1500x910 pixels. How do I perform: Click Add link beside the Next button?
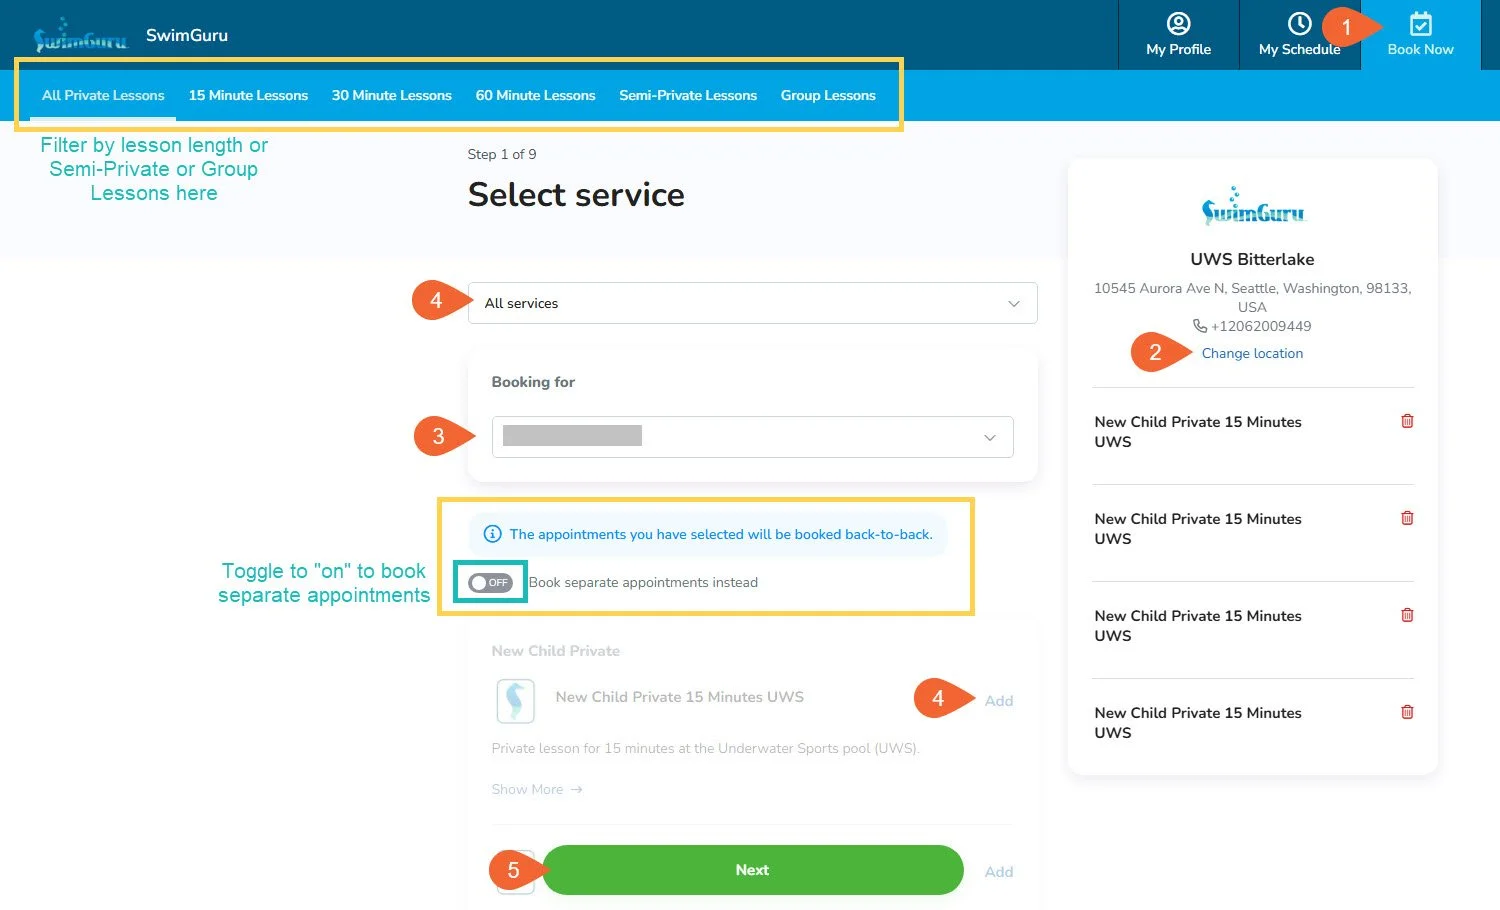[998, 872]
